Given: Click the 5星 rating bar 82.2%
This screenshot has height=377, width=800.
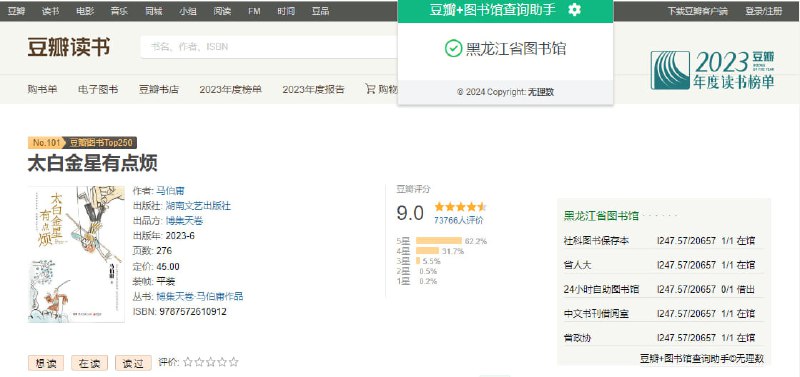Looking at the screenshot, I should 439,241.
